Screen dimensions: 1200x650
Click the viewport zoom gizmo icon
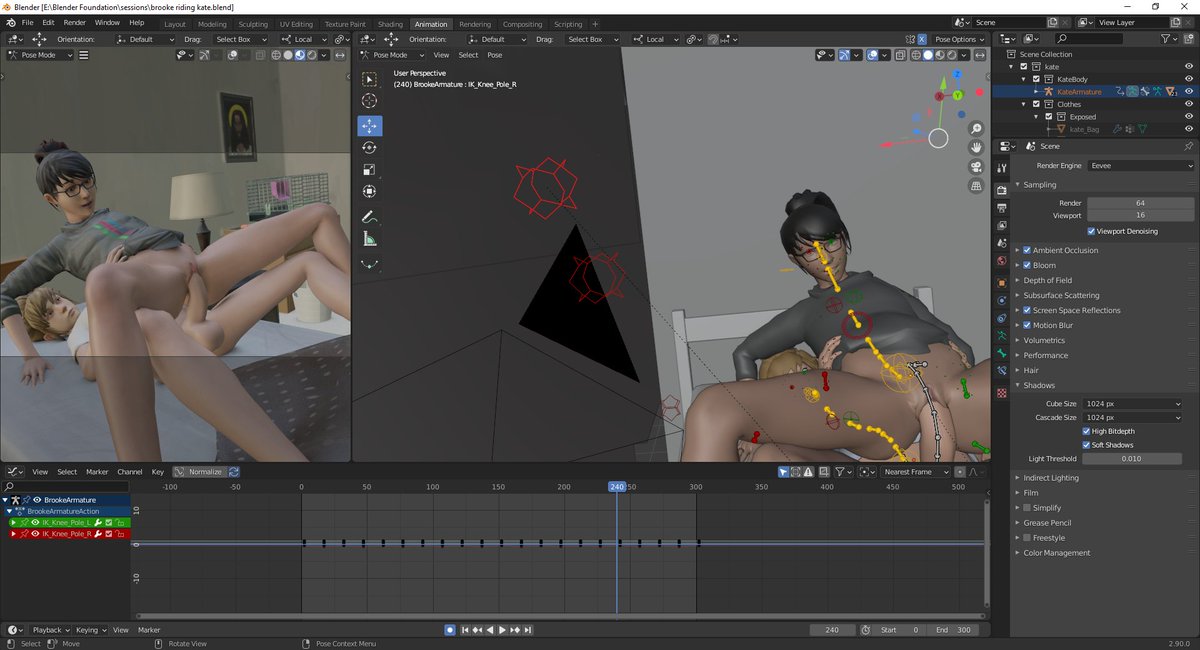(976, 129)
